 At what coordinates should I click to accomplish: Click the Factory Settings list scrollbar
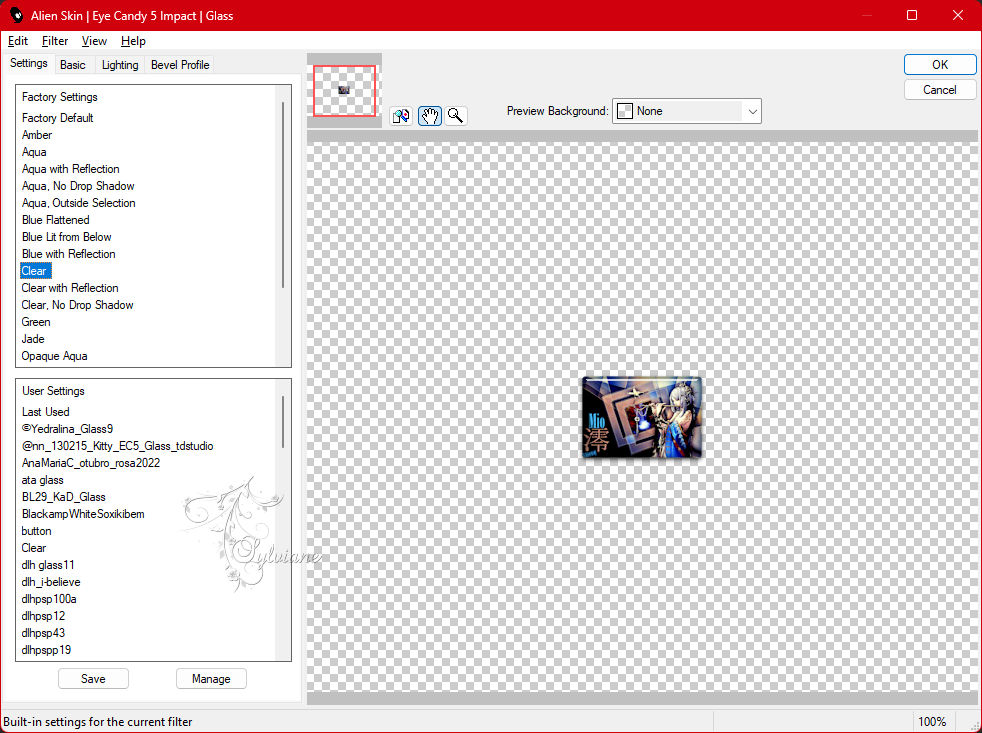click(283, 195)
